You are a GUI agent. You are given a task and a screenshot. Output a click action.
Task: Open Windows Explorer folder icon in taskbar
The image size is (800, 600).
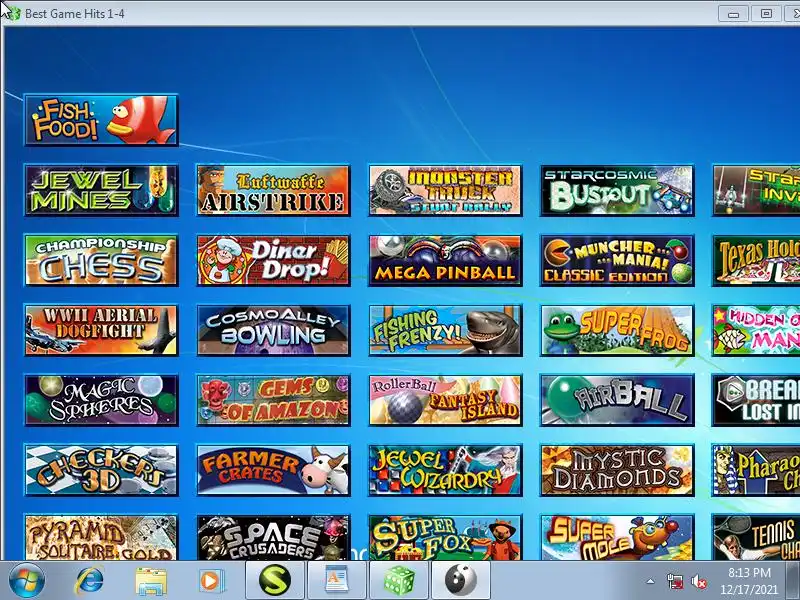[151, 581]
